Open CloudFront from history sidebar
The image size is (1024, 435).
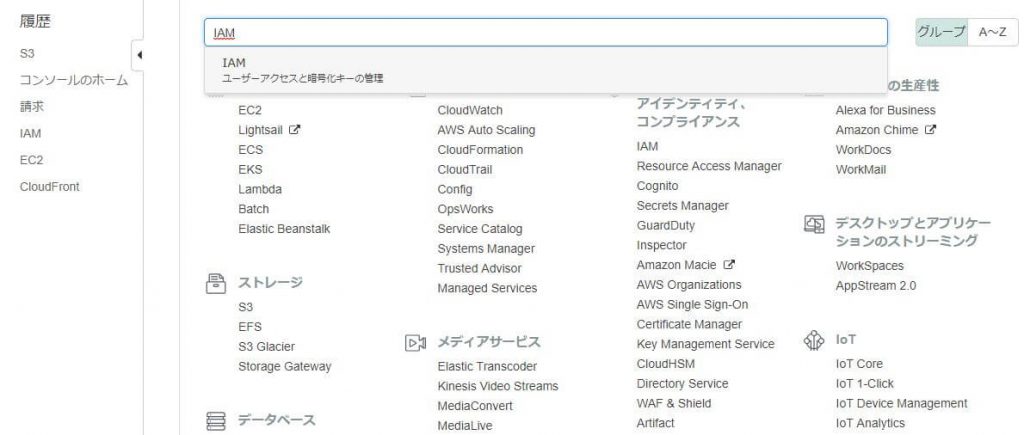pyautogui.click(x=50, y=187)
